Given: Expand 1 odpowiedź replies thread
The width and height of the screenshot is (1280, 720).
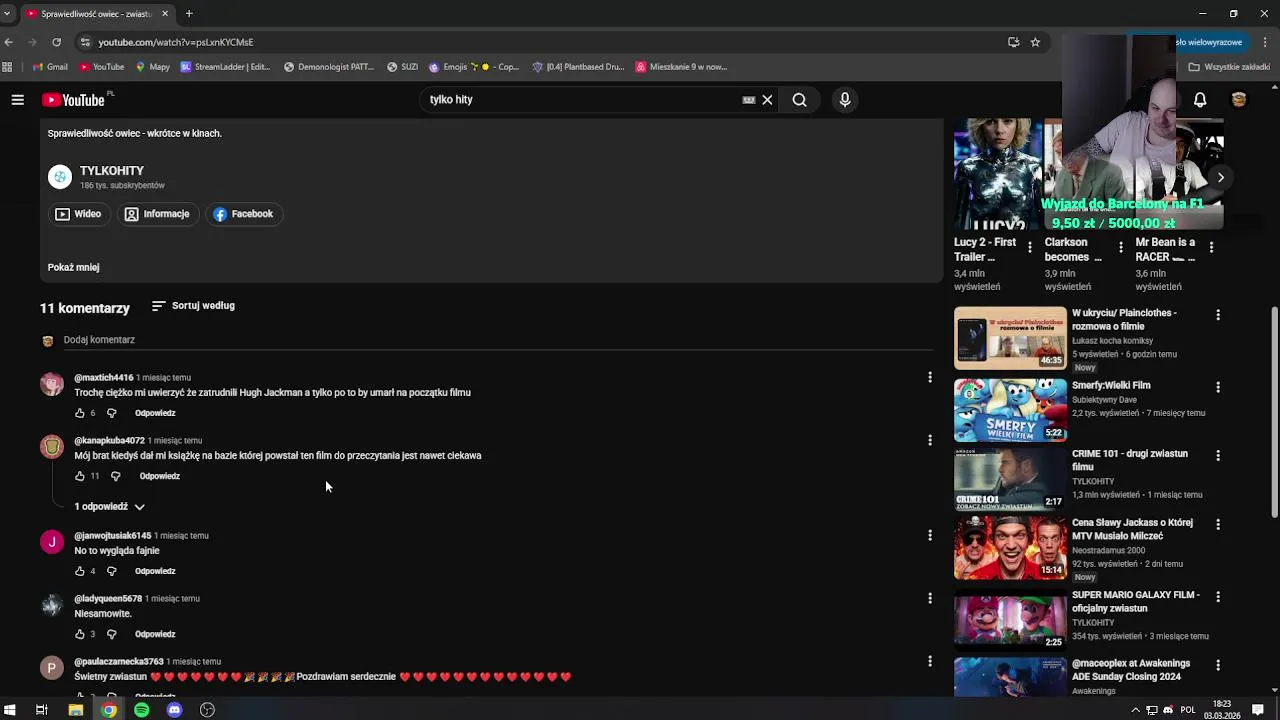Looking at the screenshot, I should [109, 507].
